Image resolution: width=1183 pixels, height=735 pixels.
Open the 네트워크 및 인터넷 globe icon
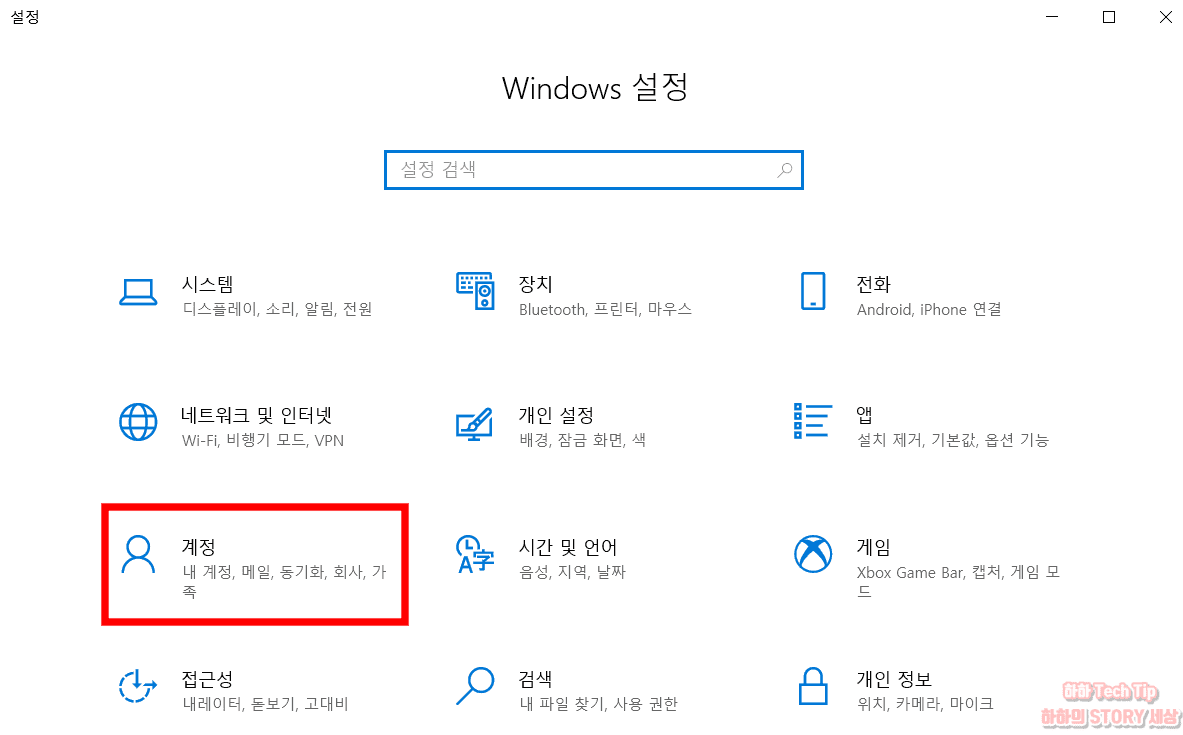click(x=138, y=422)
